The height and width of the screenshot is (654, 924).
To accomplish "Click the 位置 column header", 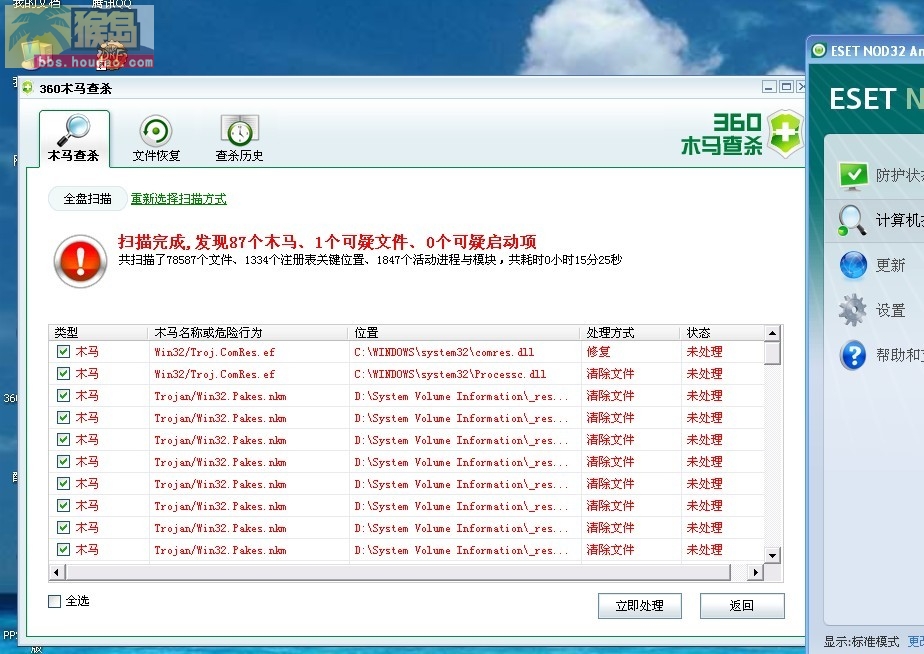I will click(464, 333).
